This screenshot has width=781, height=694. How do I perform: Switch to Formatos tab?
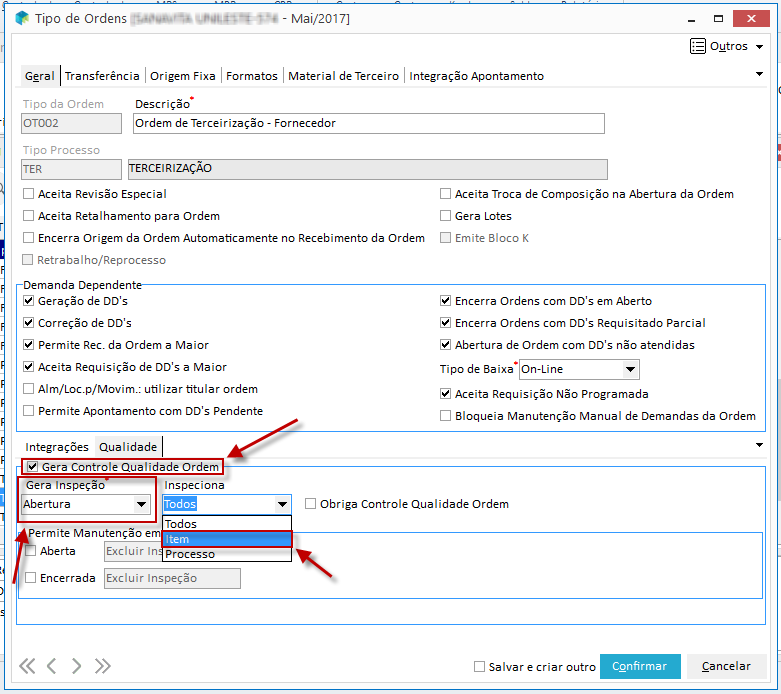[x=252, y=76]
